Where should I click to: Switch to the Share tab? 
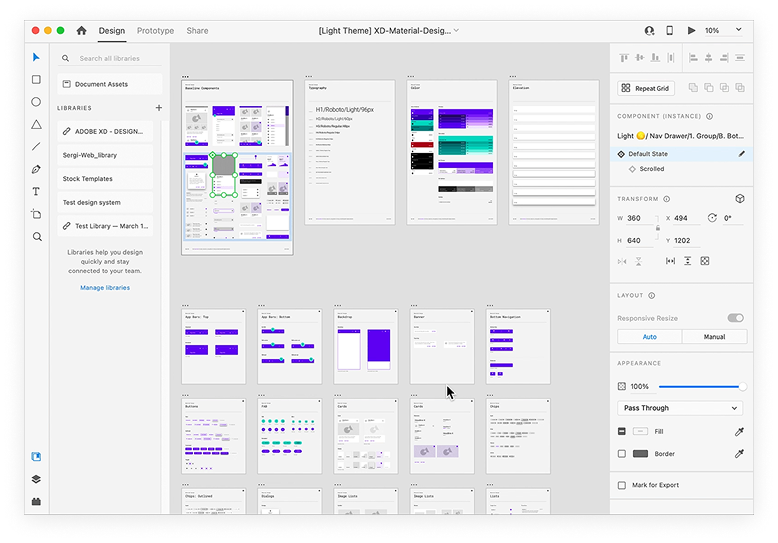pyautogui.click(x=197, y=31)
